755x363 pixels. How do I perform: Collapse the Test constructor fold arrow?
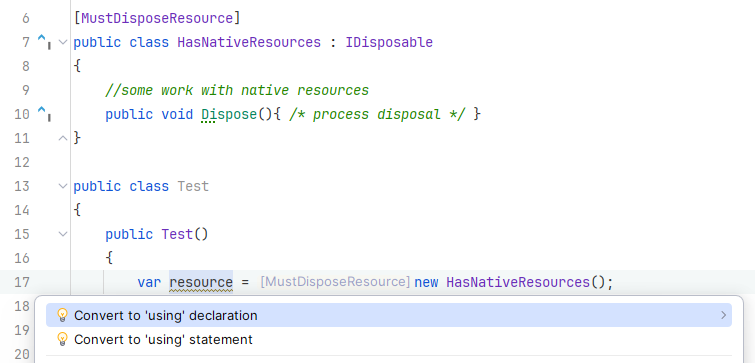(x=63, y=234)
